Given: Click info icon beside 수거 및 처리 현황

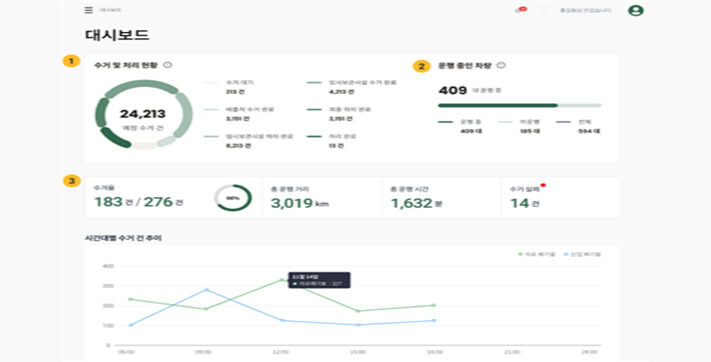Looking at the screenshot, I should [x=167, y=65].
